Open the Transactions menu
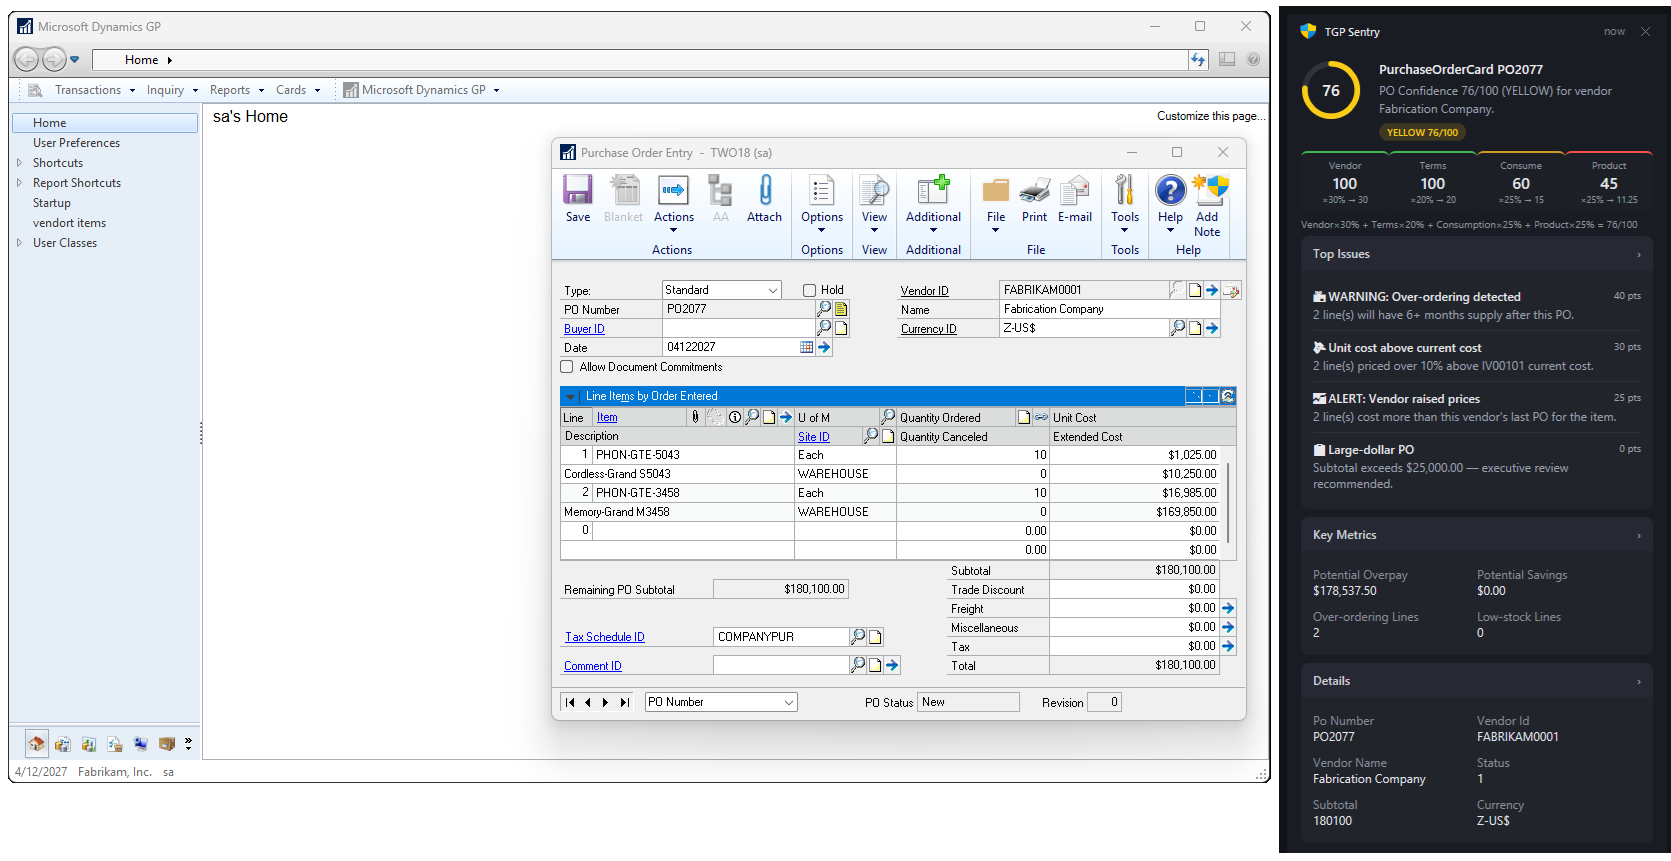Image resolution: width=1671 pixels, height=861 pixels. coord(95,90)
